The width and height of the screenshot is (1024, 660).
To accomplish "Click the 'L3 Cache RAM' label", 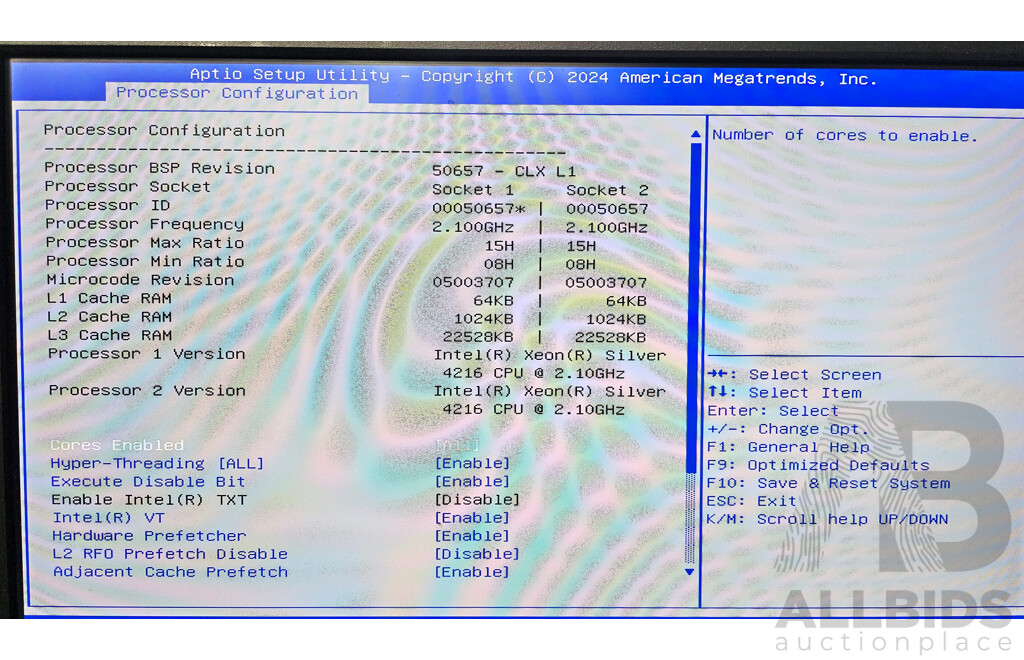I will [110, 335].
